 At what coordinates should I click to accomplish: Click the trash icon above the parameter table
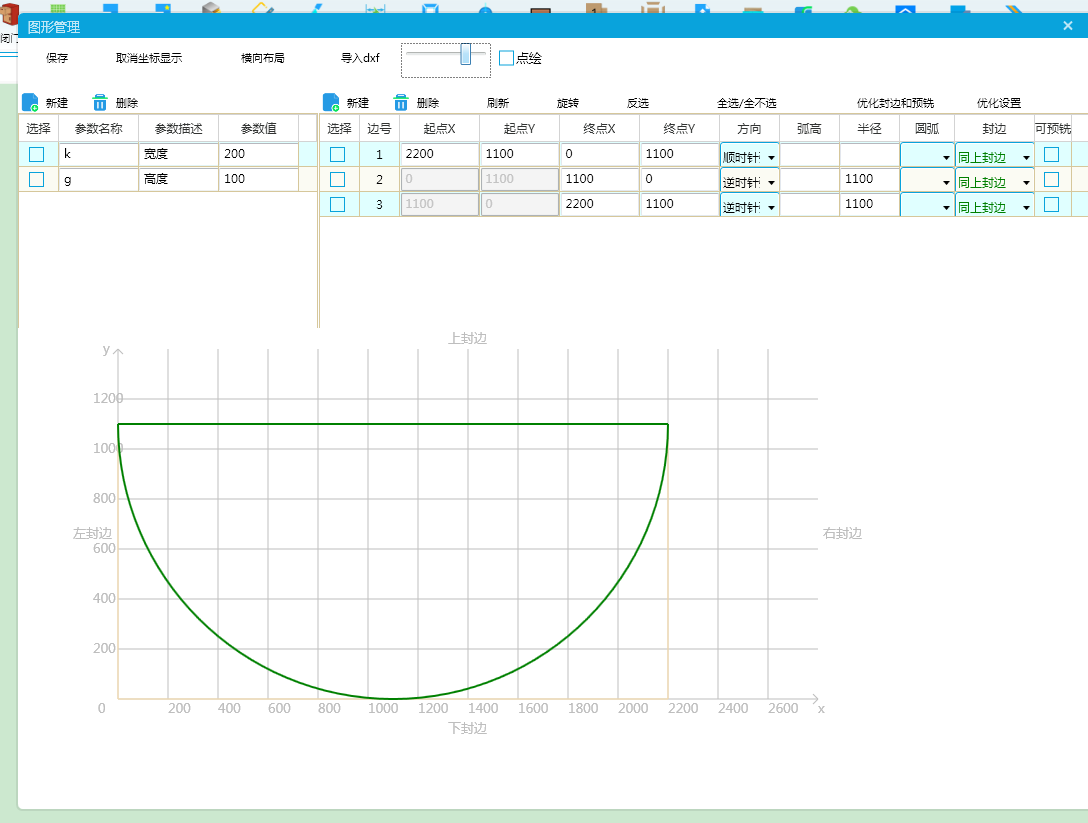point(100,103)
